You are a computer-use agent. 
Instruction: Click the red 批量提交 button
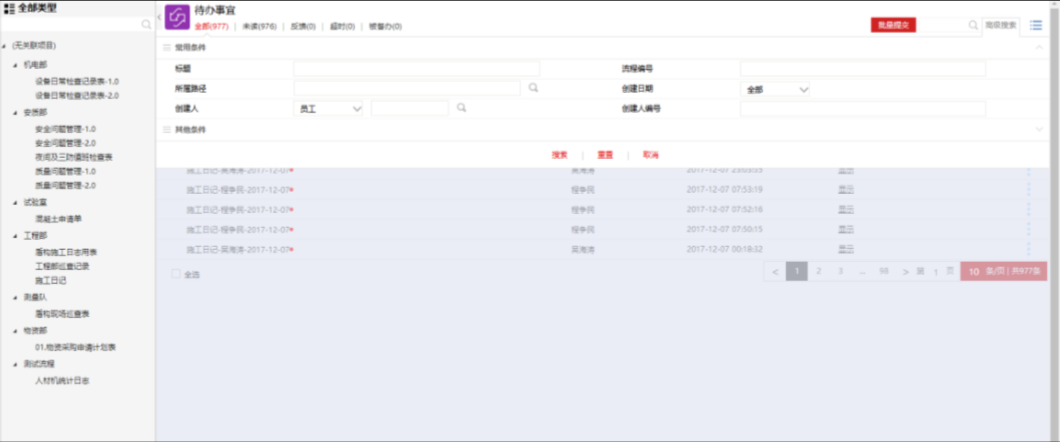[893, 25]
